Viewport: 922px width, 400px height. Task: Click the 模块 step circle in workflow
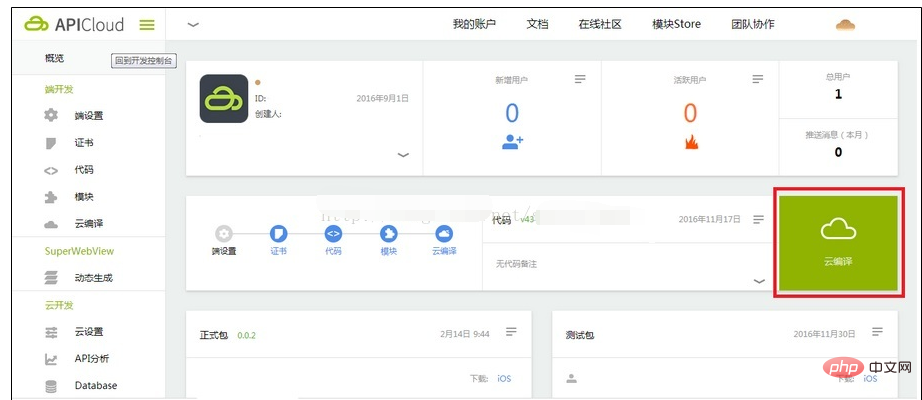[389, 234]
